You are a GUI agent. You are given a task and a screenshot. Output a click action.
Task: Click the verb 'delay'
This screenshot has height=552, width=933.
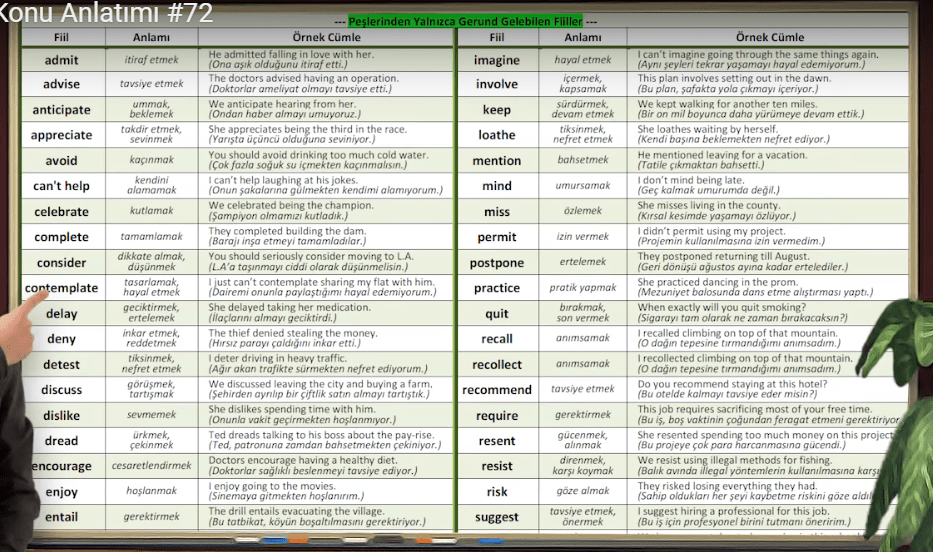(x=61, y=313)
